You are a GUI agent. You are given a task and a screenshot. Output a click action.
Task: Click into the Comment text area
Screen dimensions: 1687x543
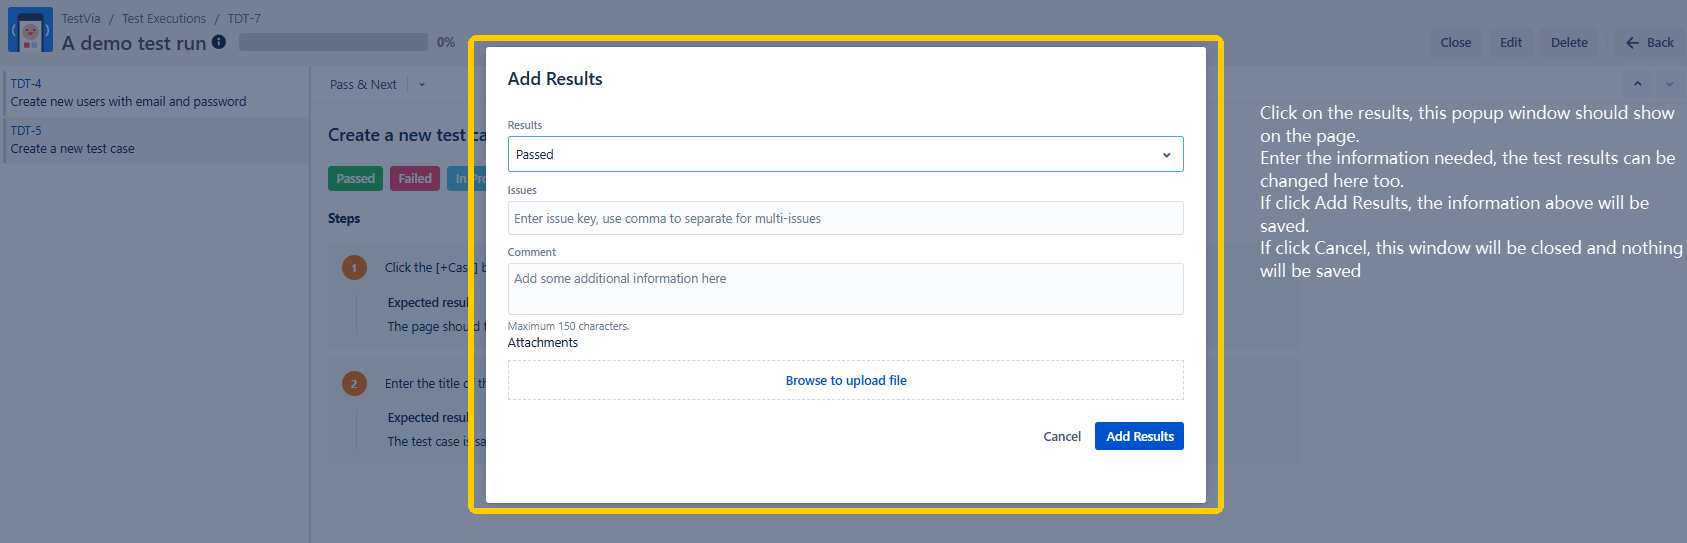coord(845,289)
